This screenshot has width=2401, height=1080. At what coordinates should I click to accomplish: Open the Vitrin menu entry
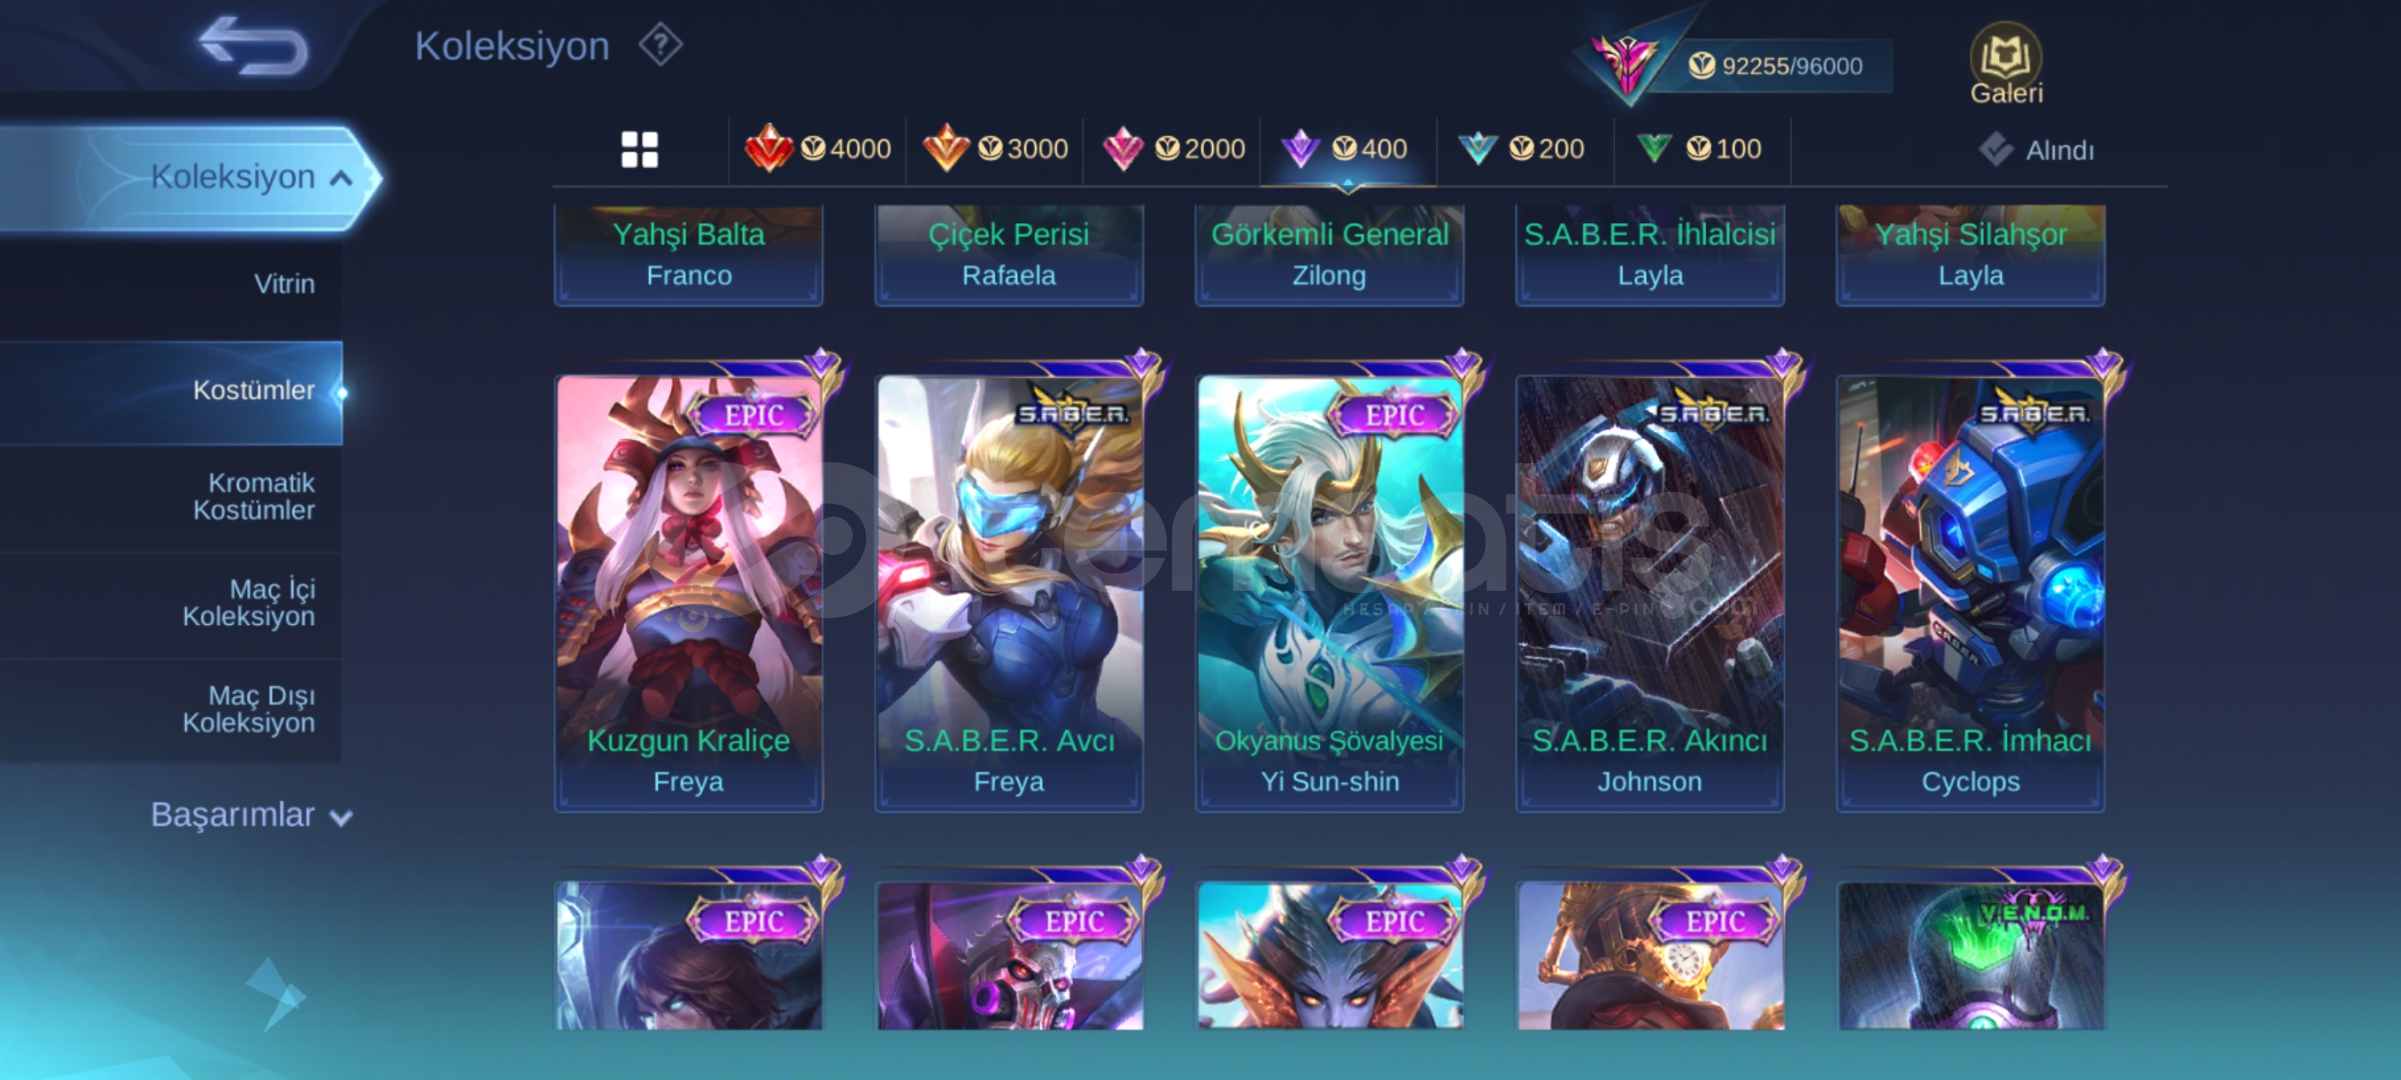[284, 284]
